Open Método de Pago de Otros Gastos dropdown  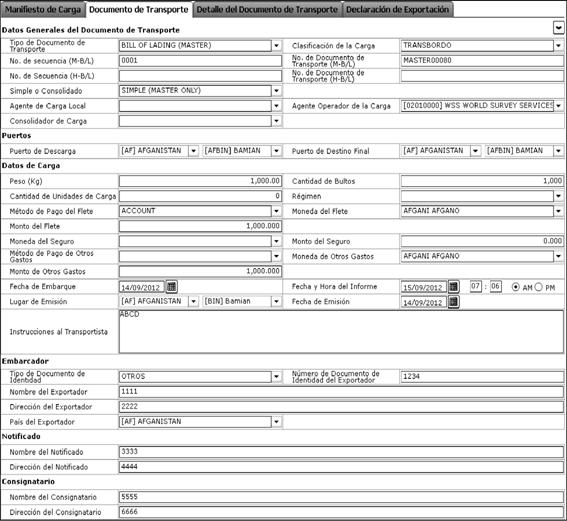tap(276, 256)
